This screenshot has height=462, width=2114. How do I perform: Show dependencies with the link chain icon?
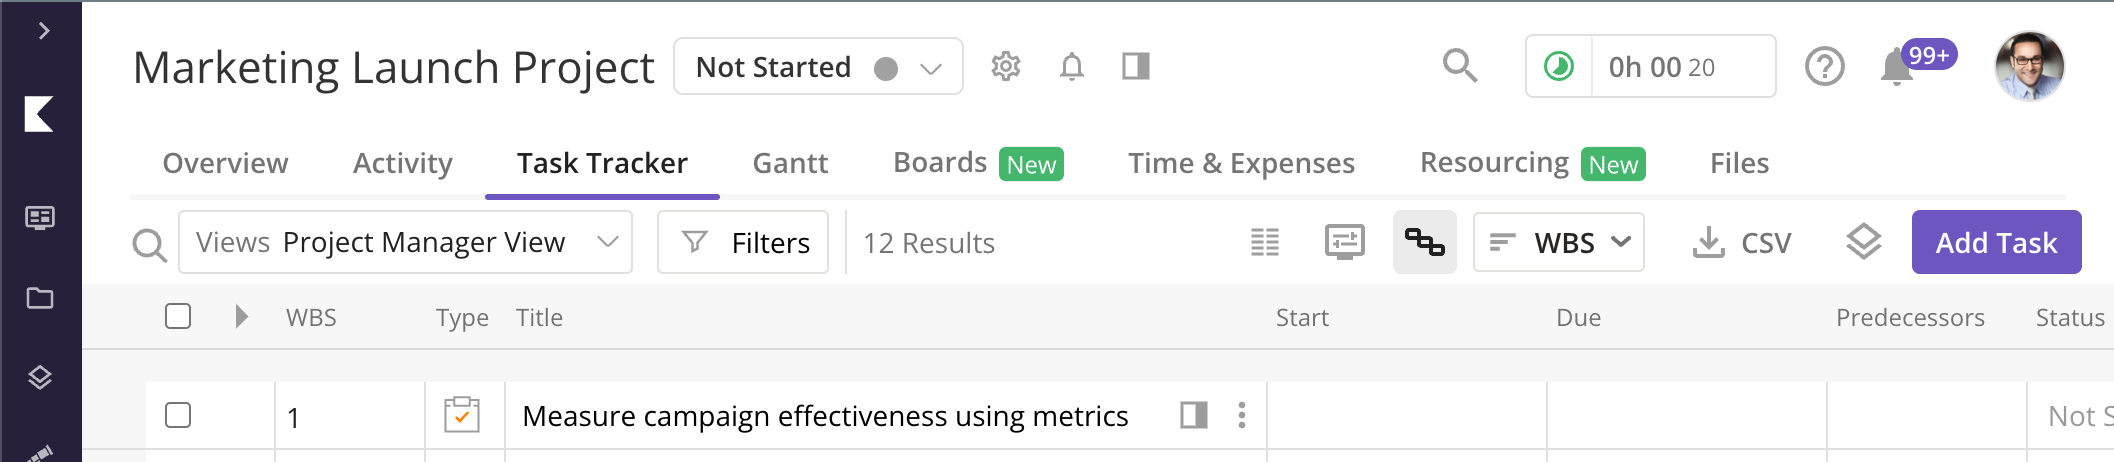click(1424, 242)
